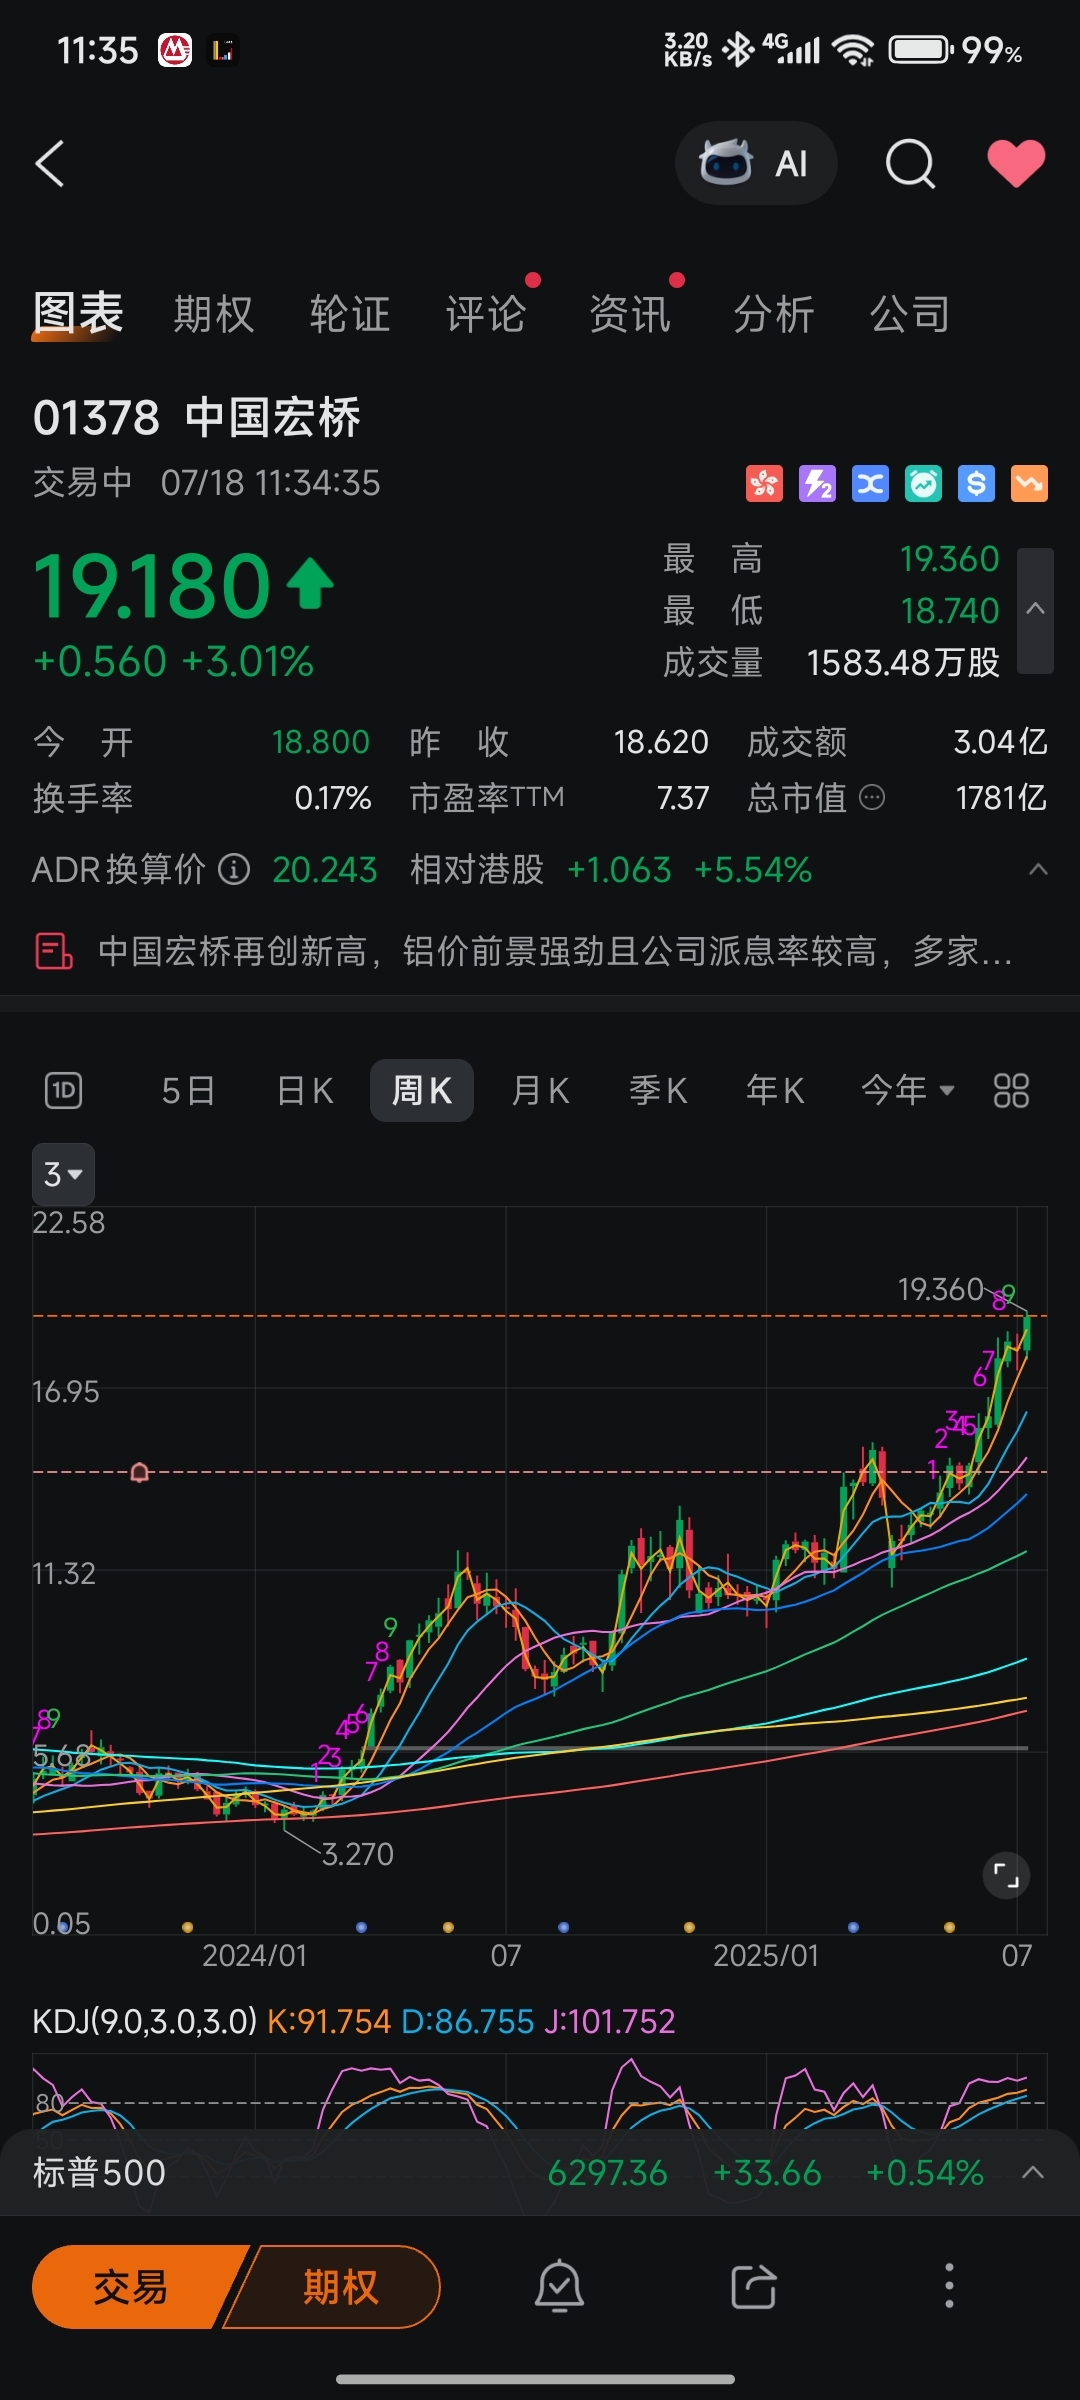Open 评论 comments tab
The width and height of the screenshot is (1080, 2400).
(x=486, y=314)
